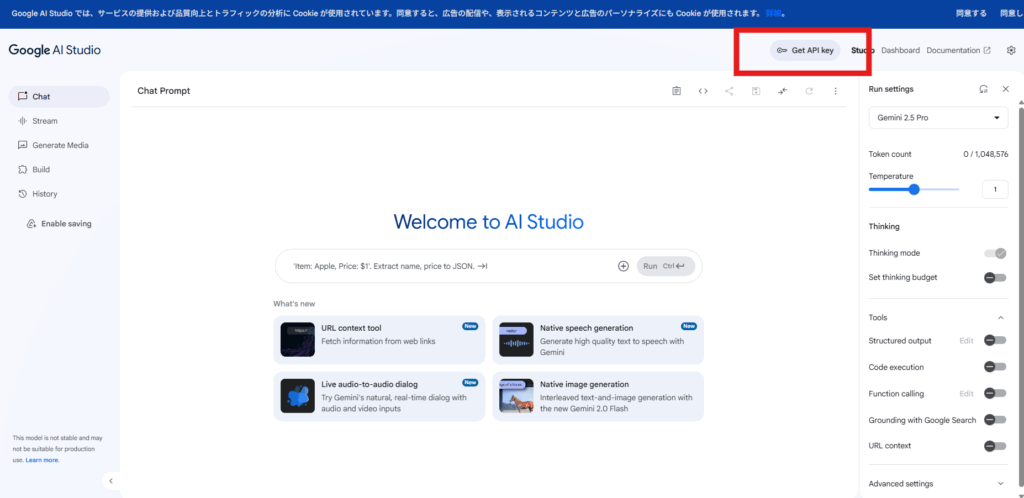Open History in the sidebar
This screenshot has height=498, width=1024.
[59, 194]
